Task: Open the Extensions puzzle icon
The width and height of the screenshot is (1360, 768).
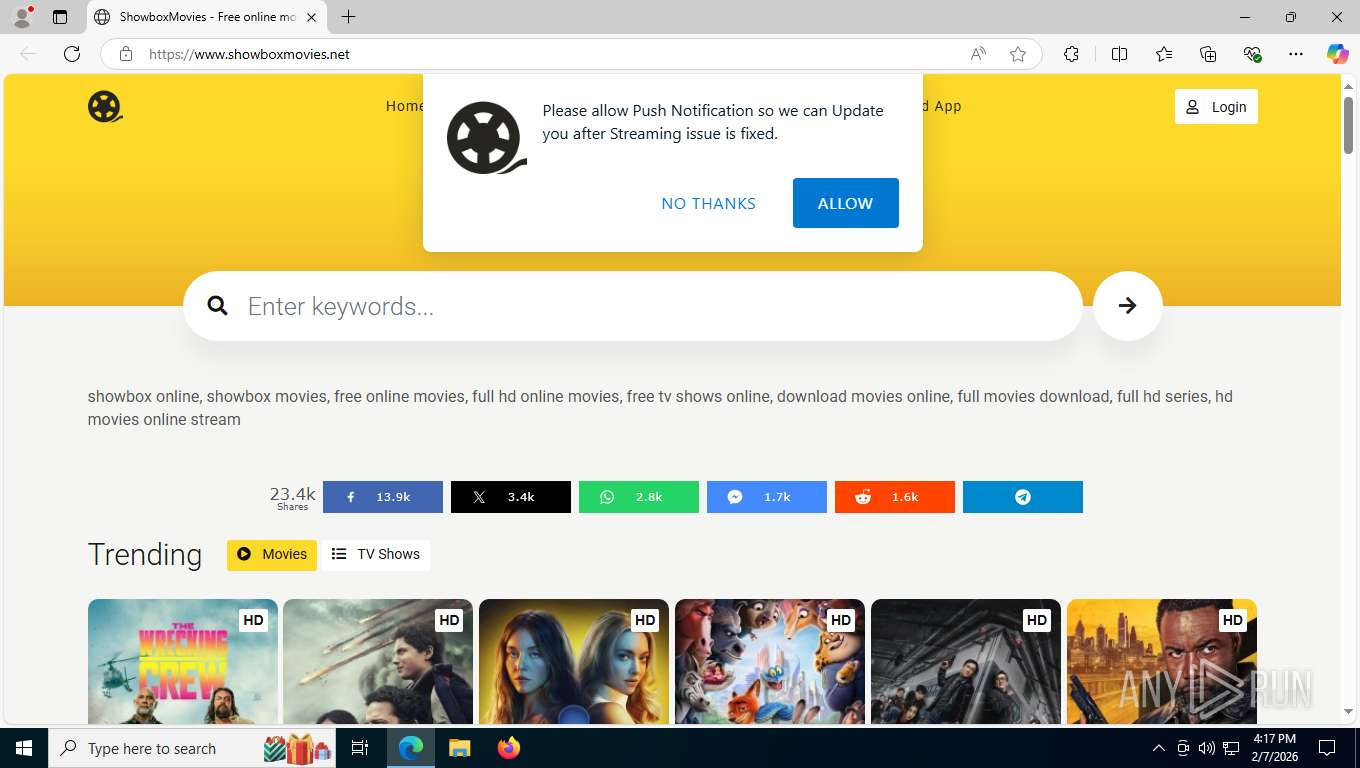Action: [x=1071, y=54]
